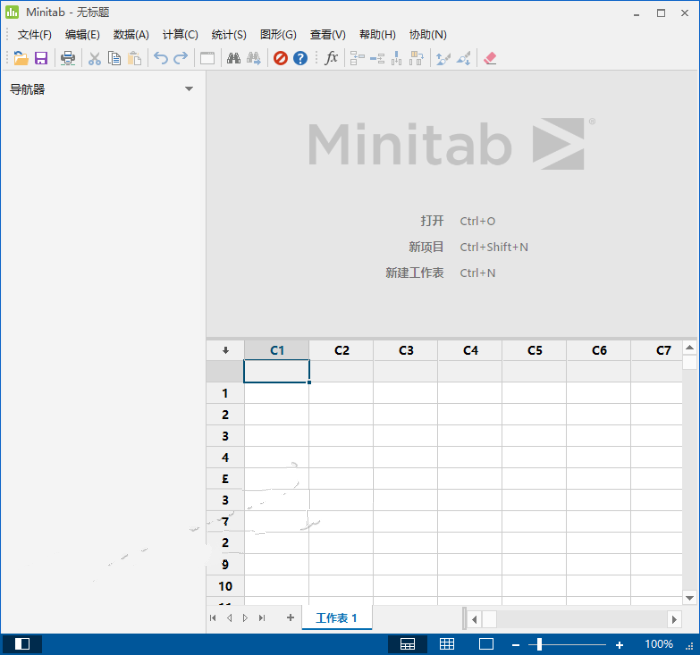This screenshot has height=655, width=700.
Task: Click the Find binoculars icon
Action: click(233, 58)
